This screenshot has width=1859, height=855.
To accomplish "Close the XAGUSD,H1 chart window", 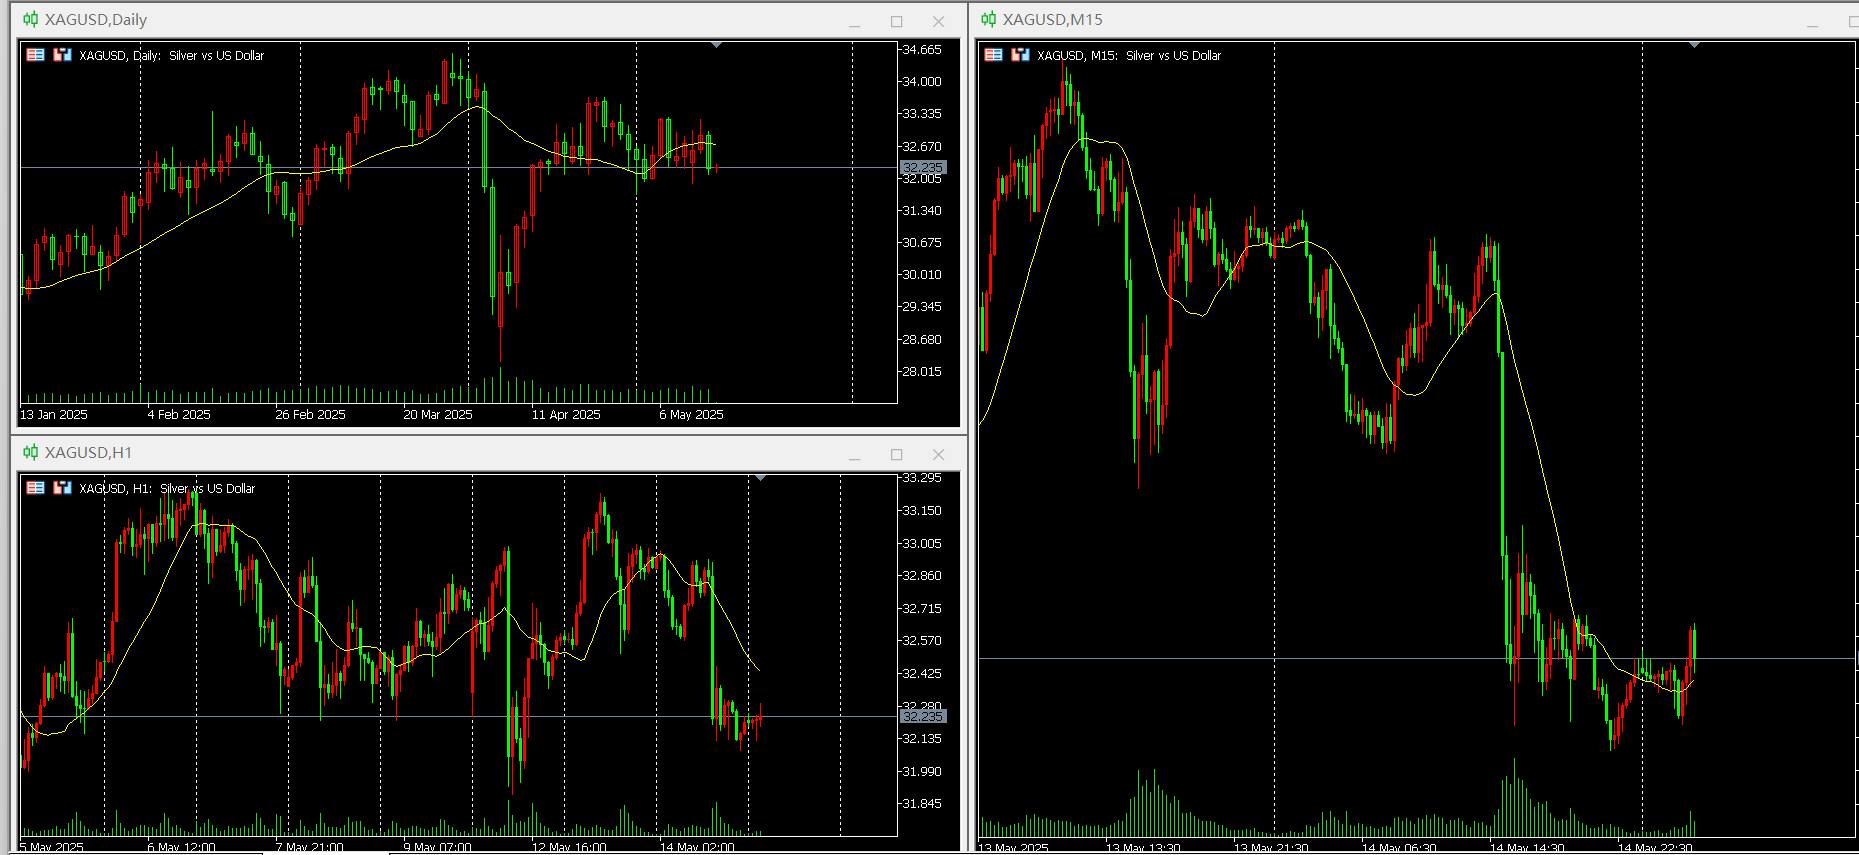I will point(938,454).
